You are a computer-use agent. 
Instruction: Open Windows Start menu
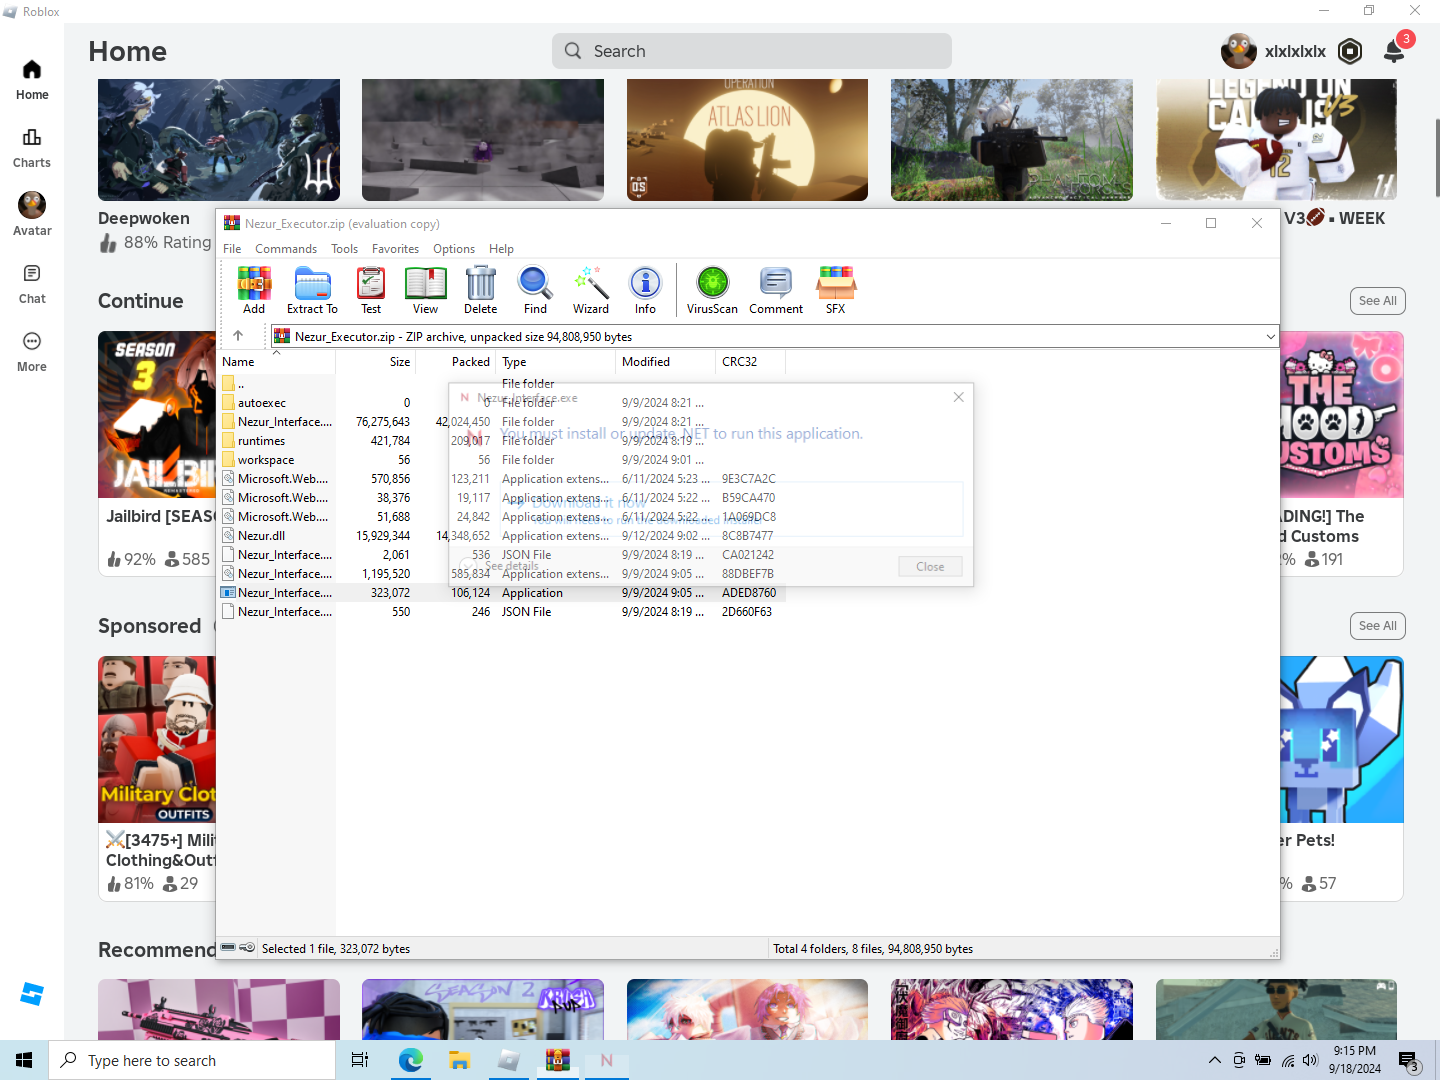click(24, 1060)
